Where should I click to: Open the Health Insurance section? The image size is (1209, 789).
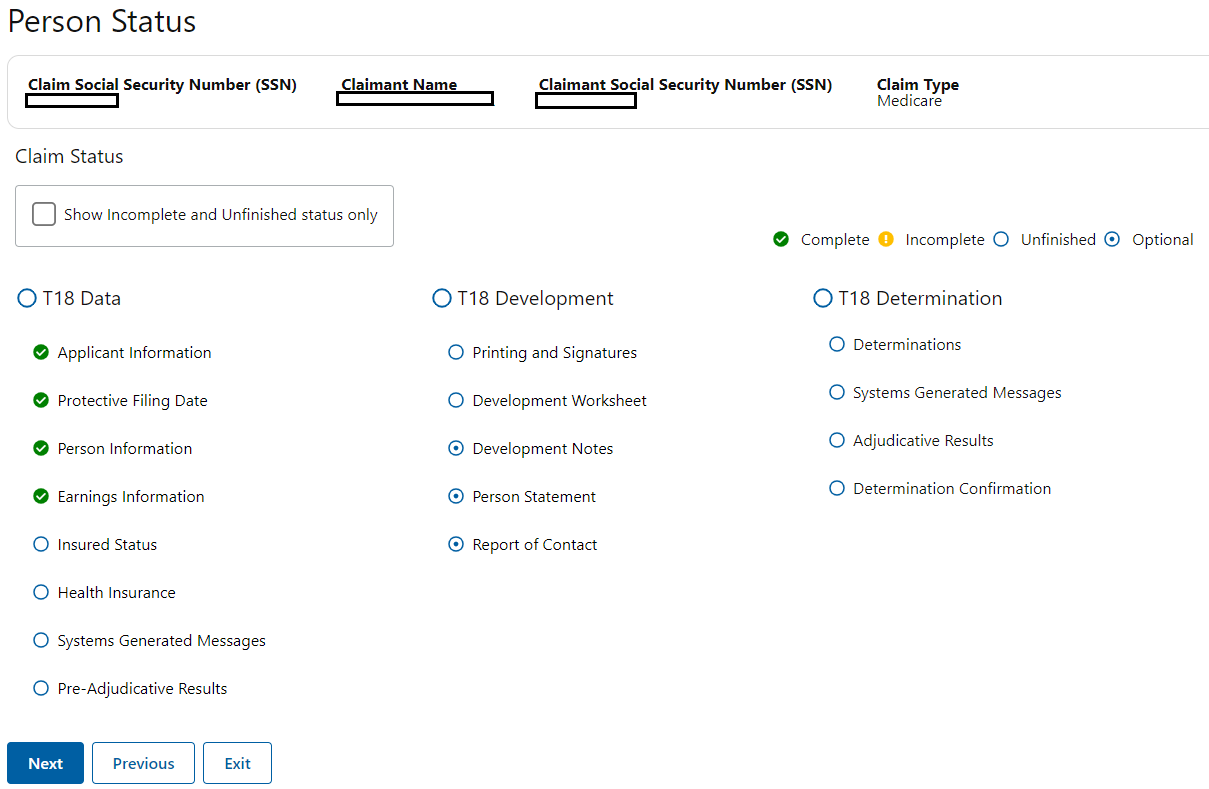pyautogui.click(x=116, y=592)
